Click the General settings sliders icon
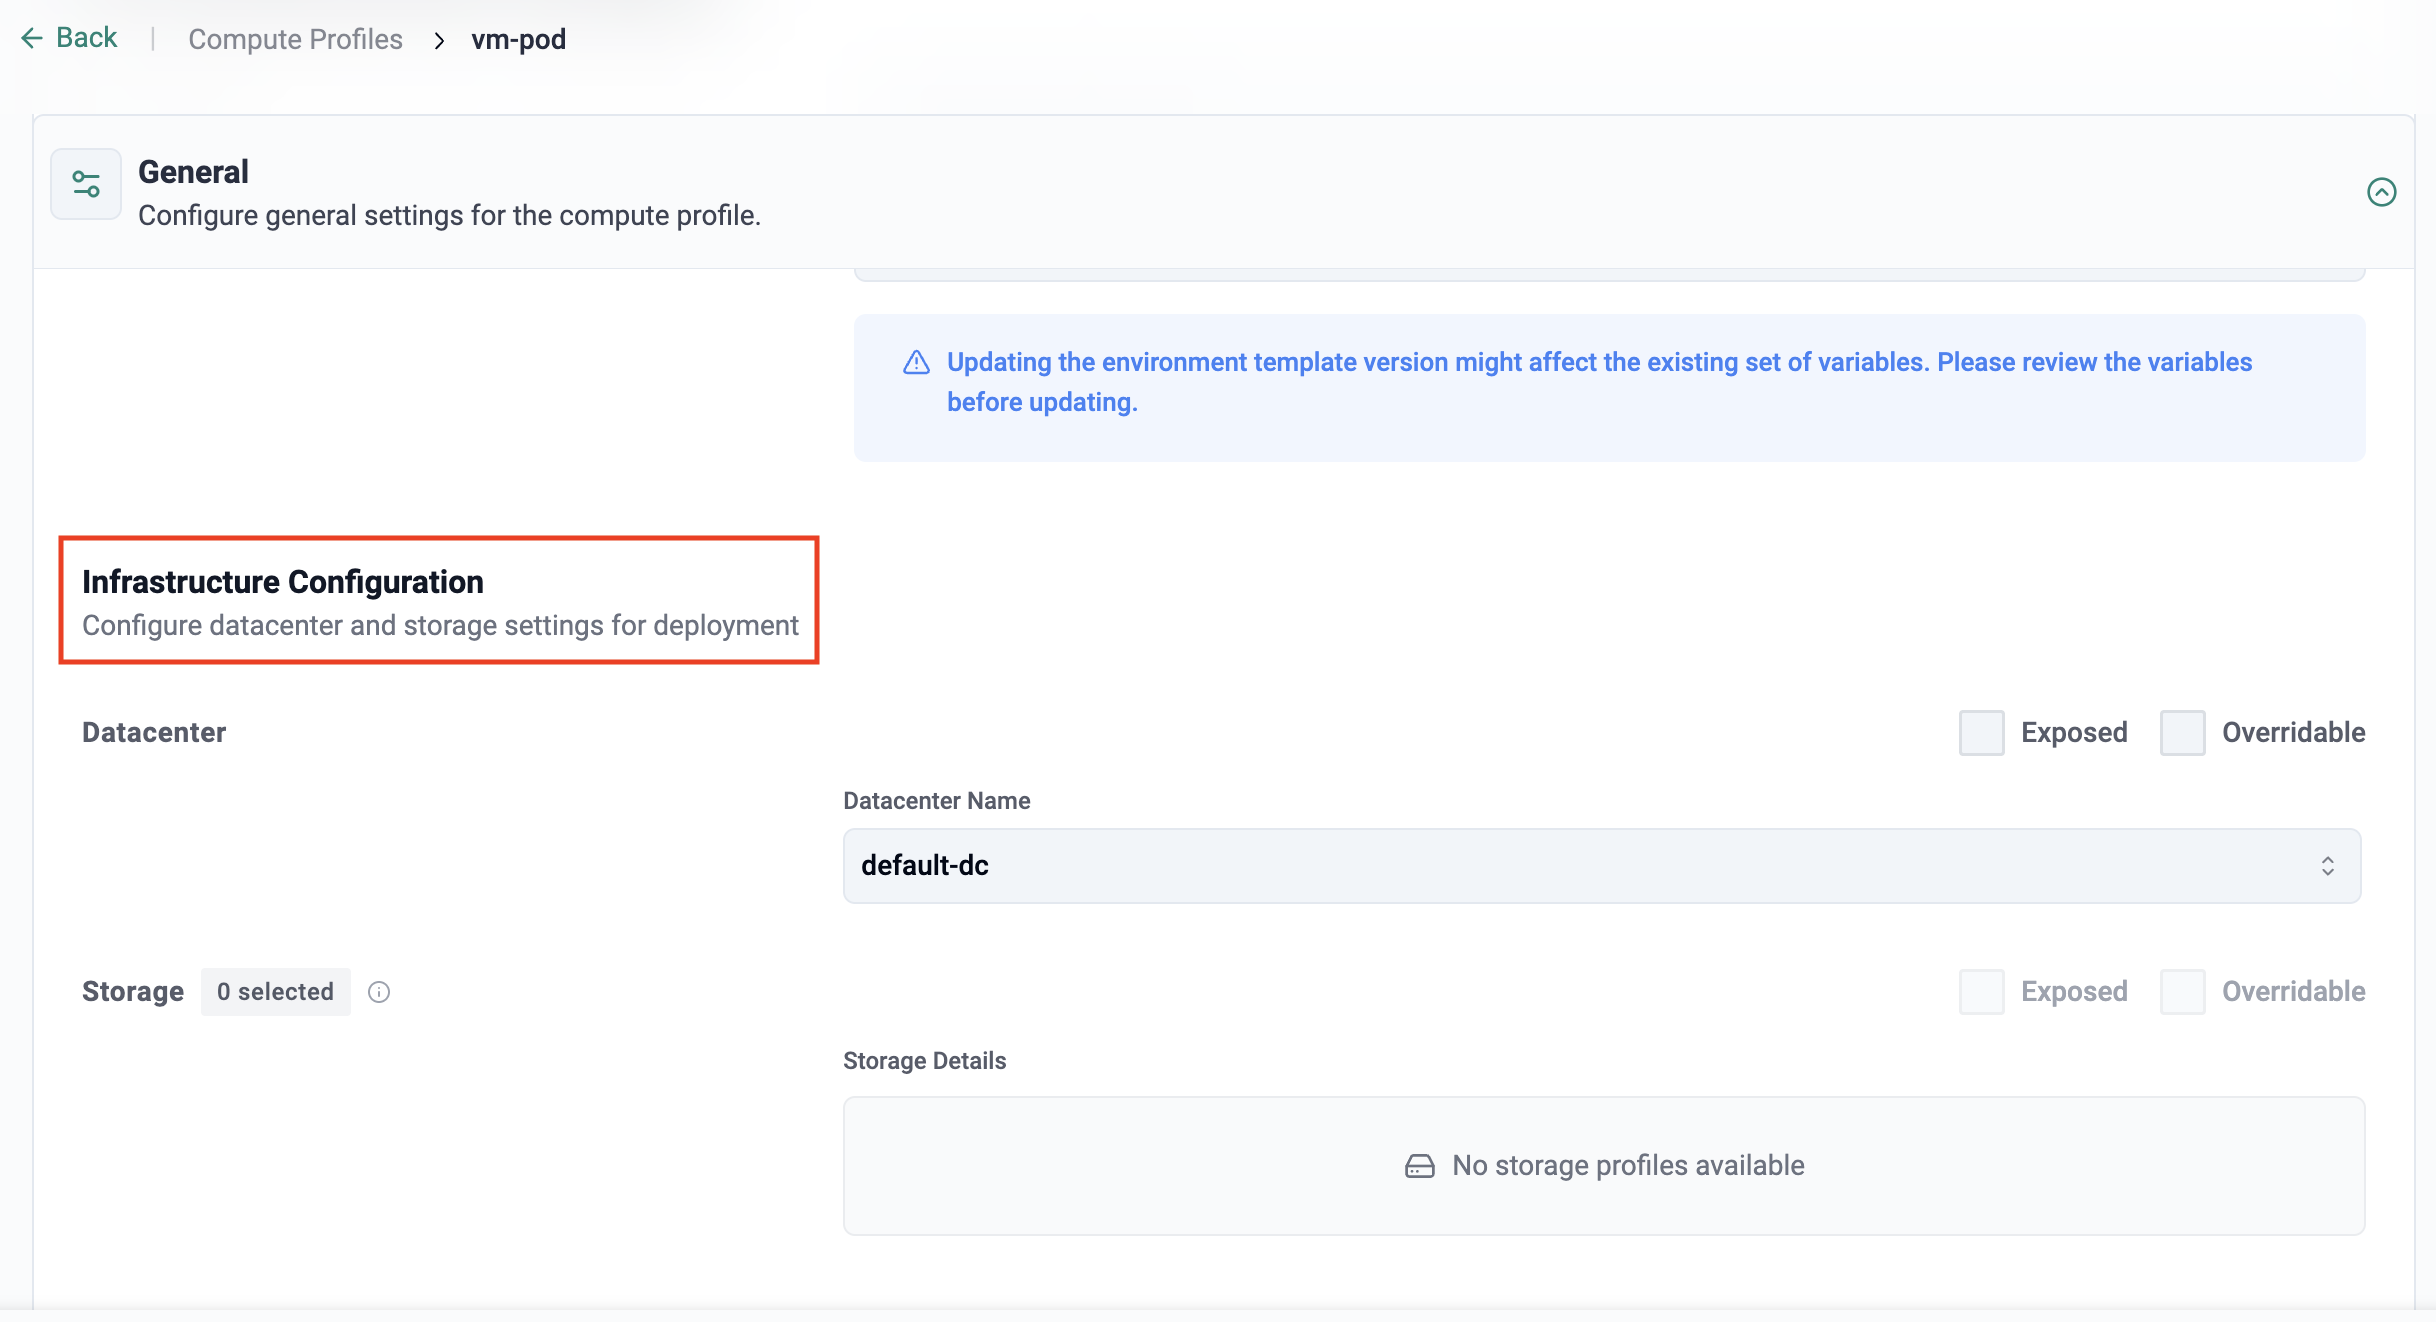Viewport: 2436px width, 1322px height. point(86,185)
